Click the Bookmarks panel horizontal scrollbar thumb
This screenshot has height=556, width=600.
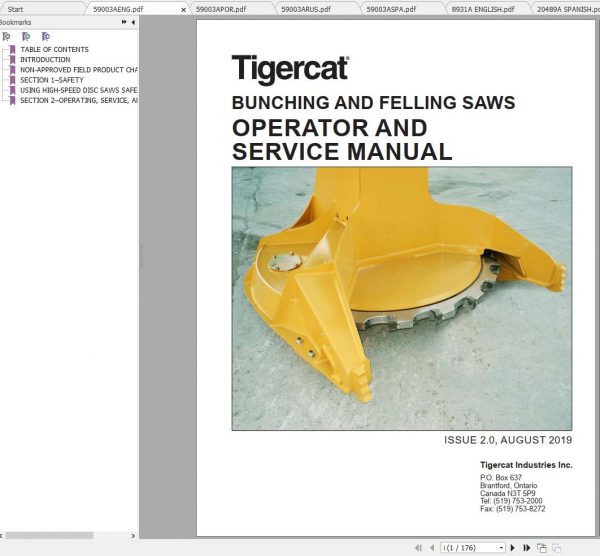click(49, 535)
